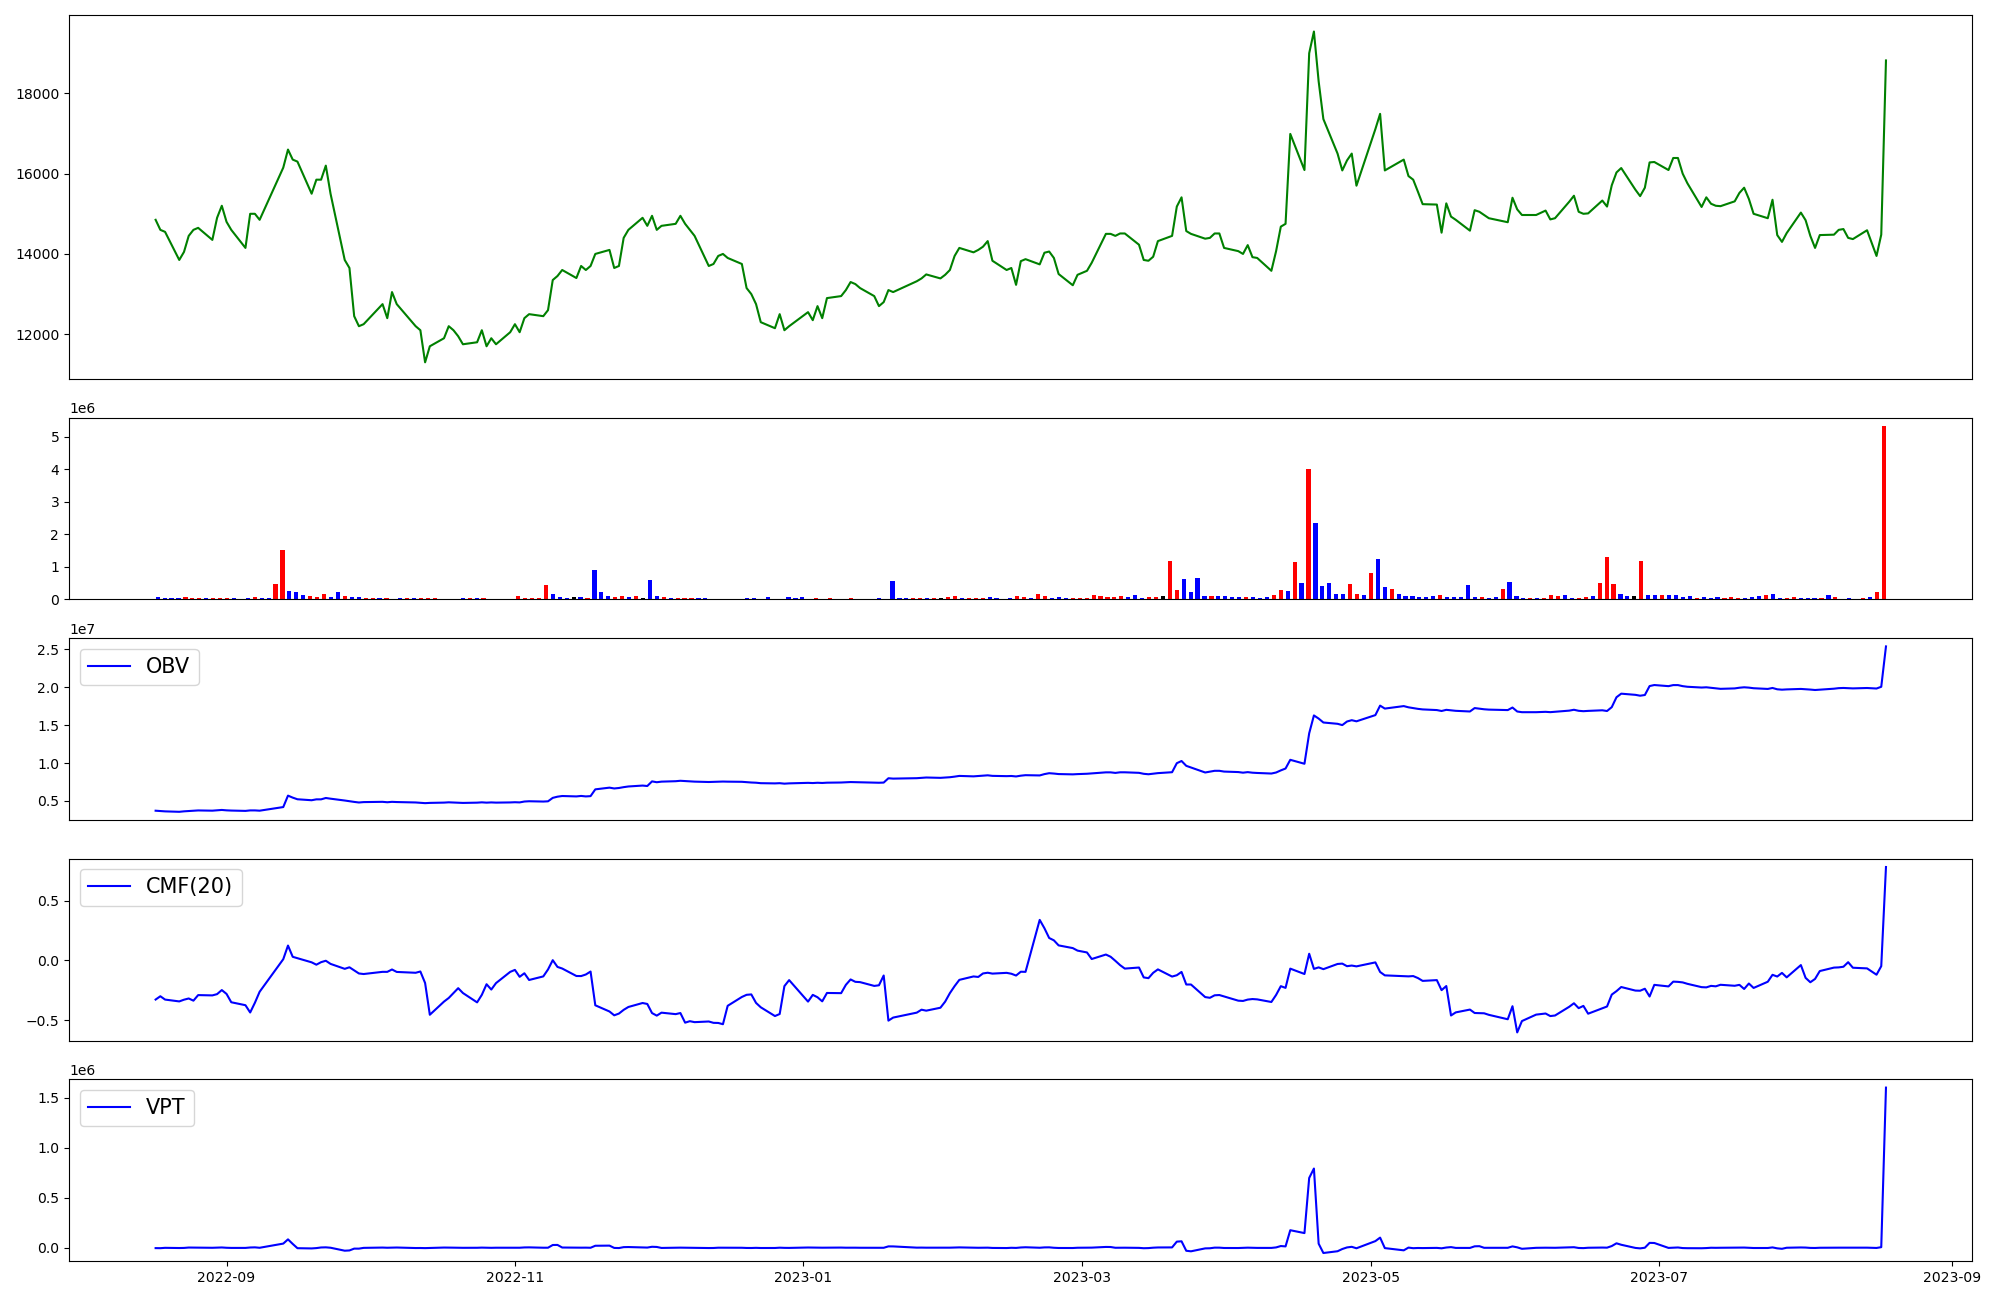Select the 2023-09 date tick label

1951,1277
